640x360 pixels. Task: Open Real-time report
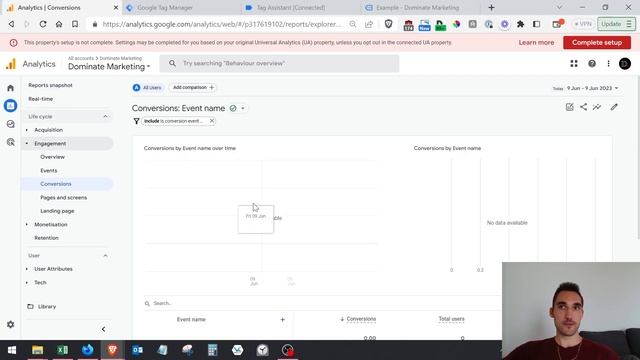click(40, 99)
